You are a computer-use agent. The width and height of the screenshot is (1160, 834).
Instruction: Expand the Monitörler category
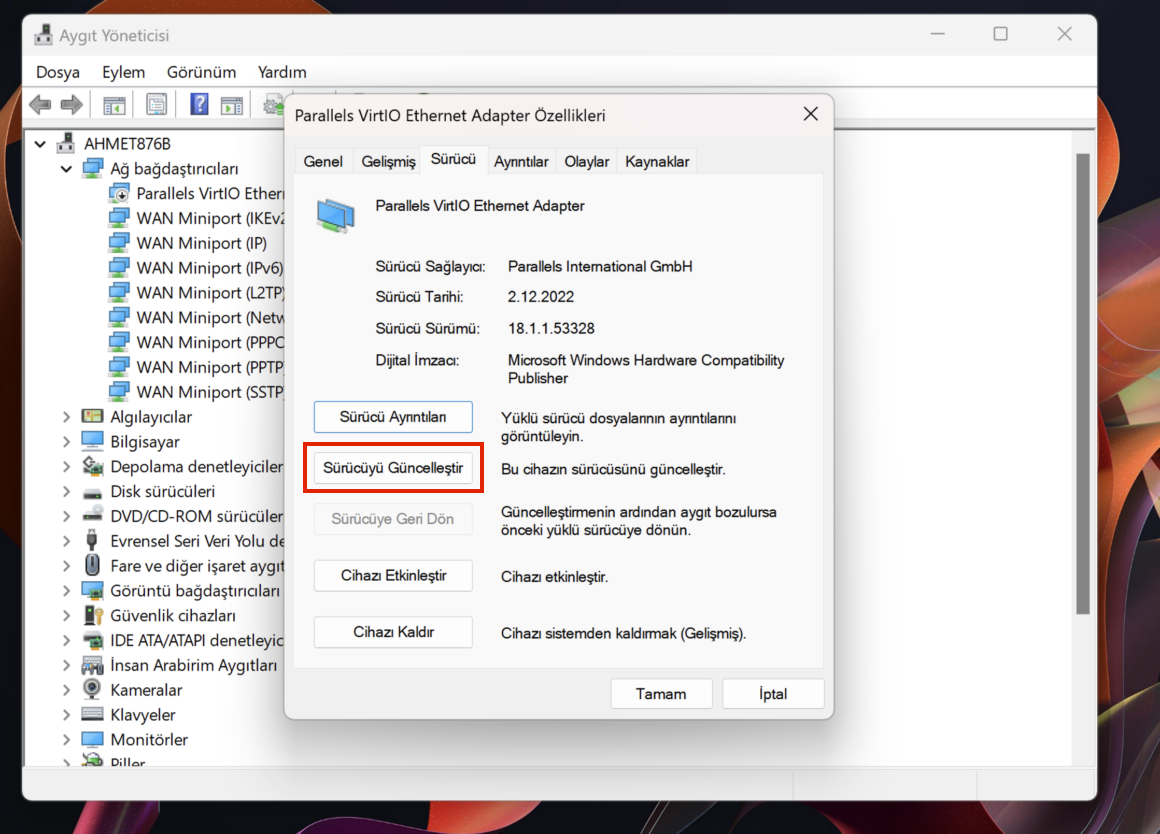(x=67, y=739)
